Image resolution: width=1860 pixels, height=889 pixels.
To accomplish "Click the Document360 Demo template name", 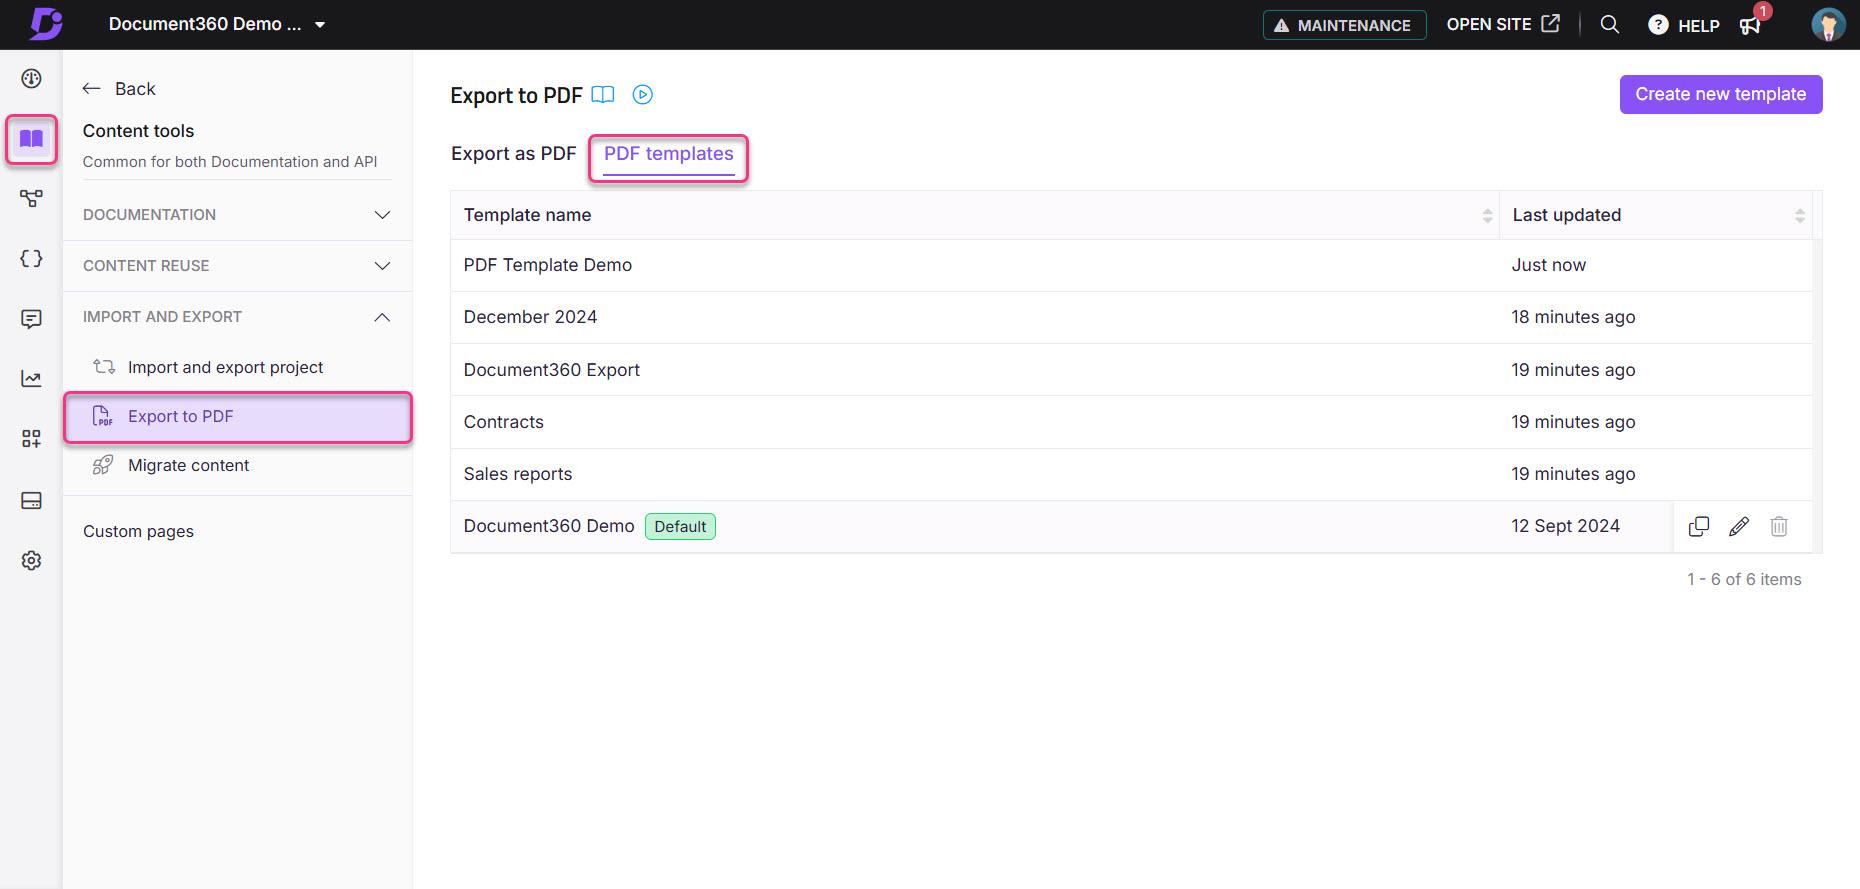I will click(x=549, y=526).
